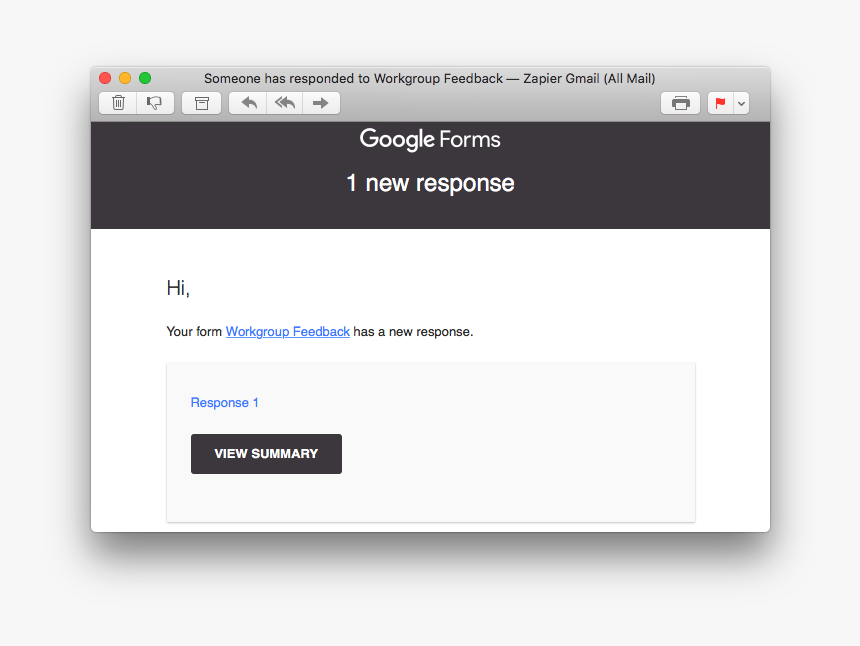
Task: Click the Google Forms header logo
Action: tap(430, 139)
